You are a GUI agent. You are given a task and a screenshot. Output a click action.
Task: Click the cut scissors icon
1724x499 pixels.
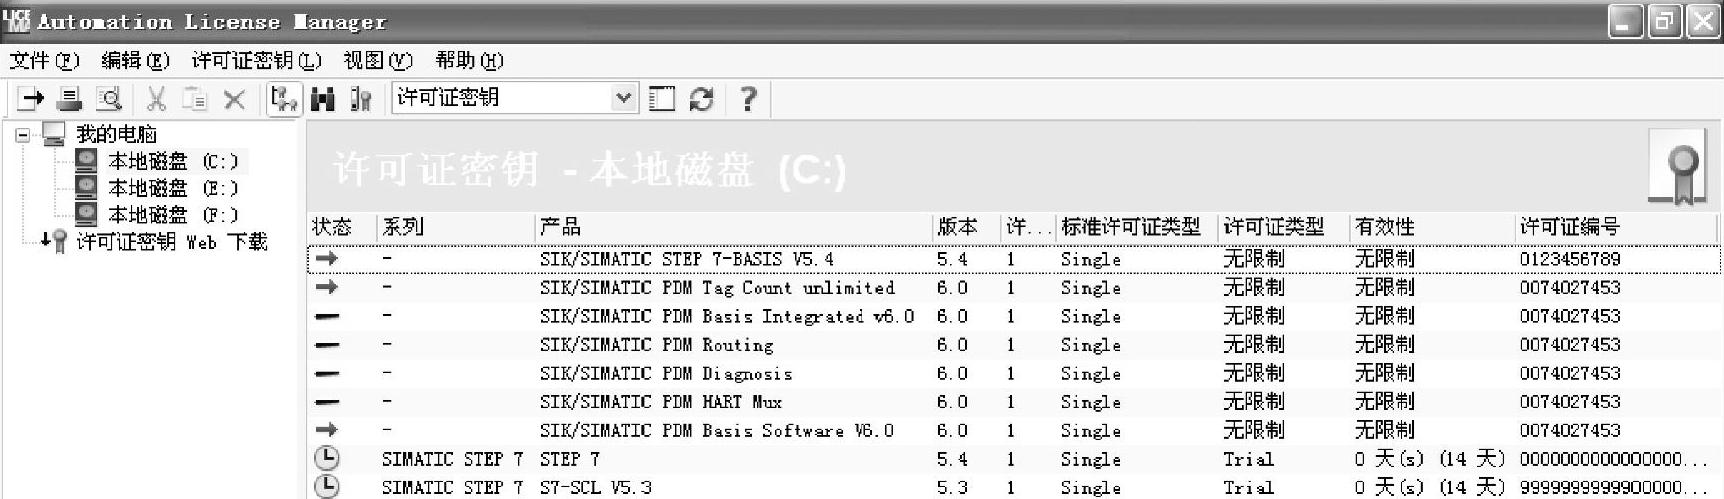(x=156, y=98)
